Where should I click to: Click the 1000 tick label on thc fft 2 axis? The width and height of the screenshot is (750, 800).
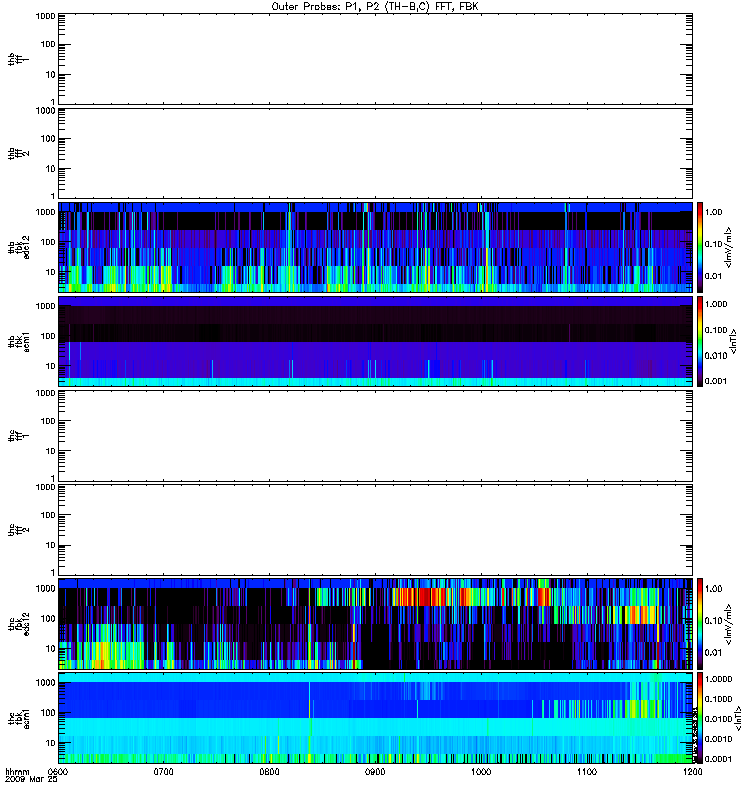[x=45, y=487]
